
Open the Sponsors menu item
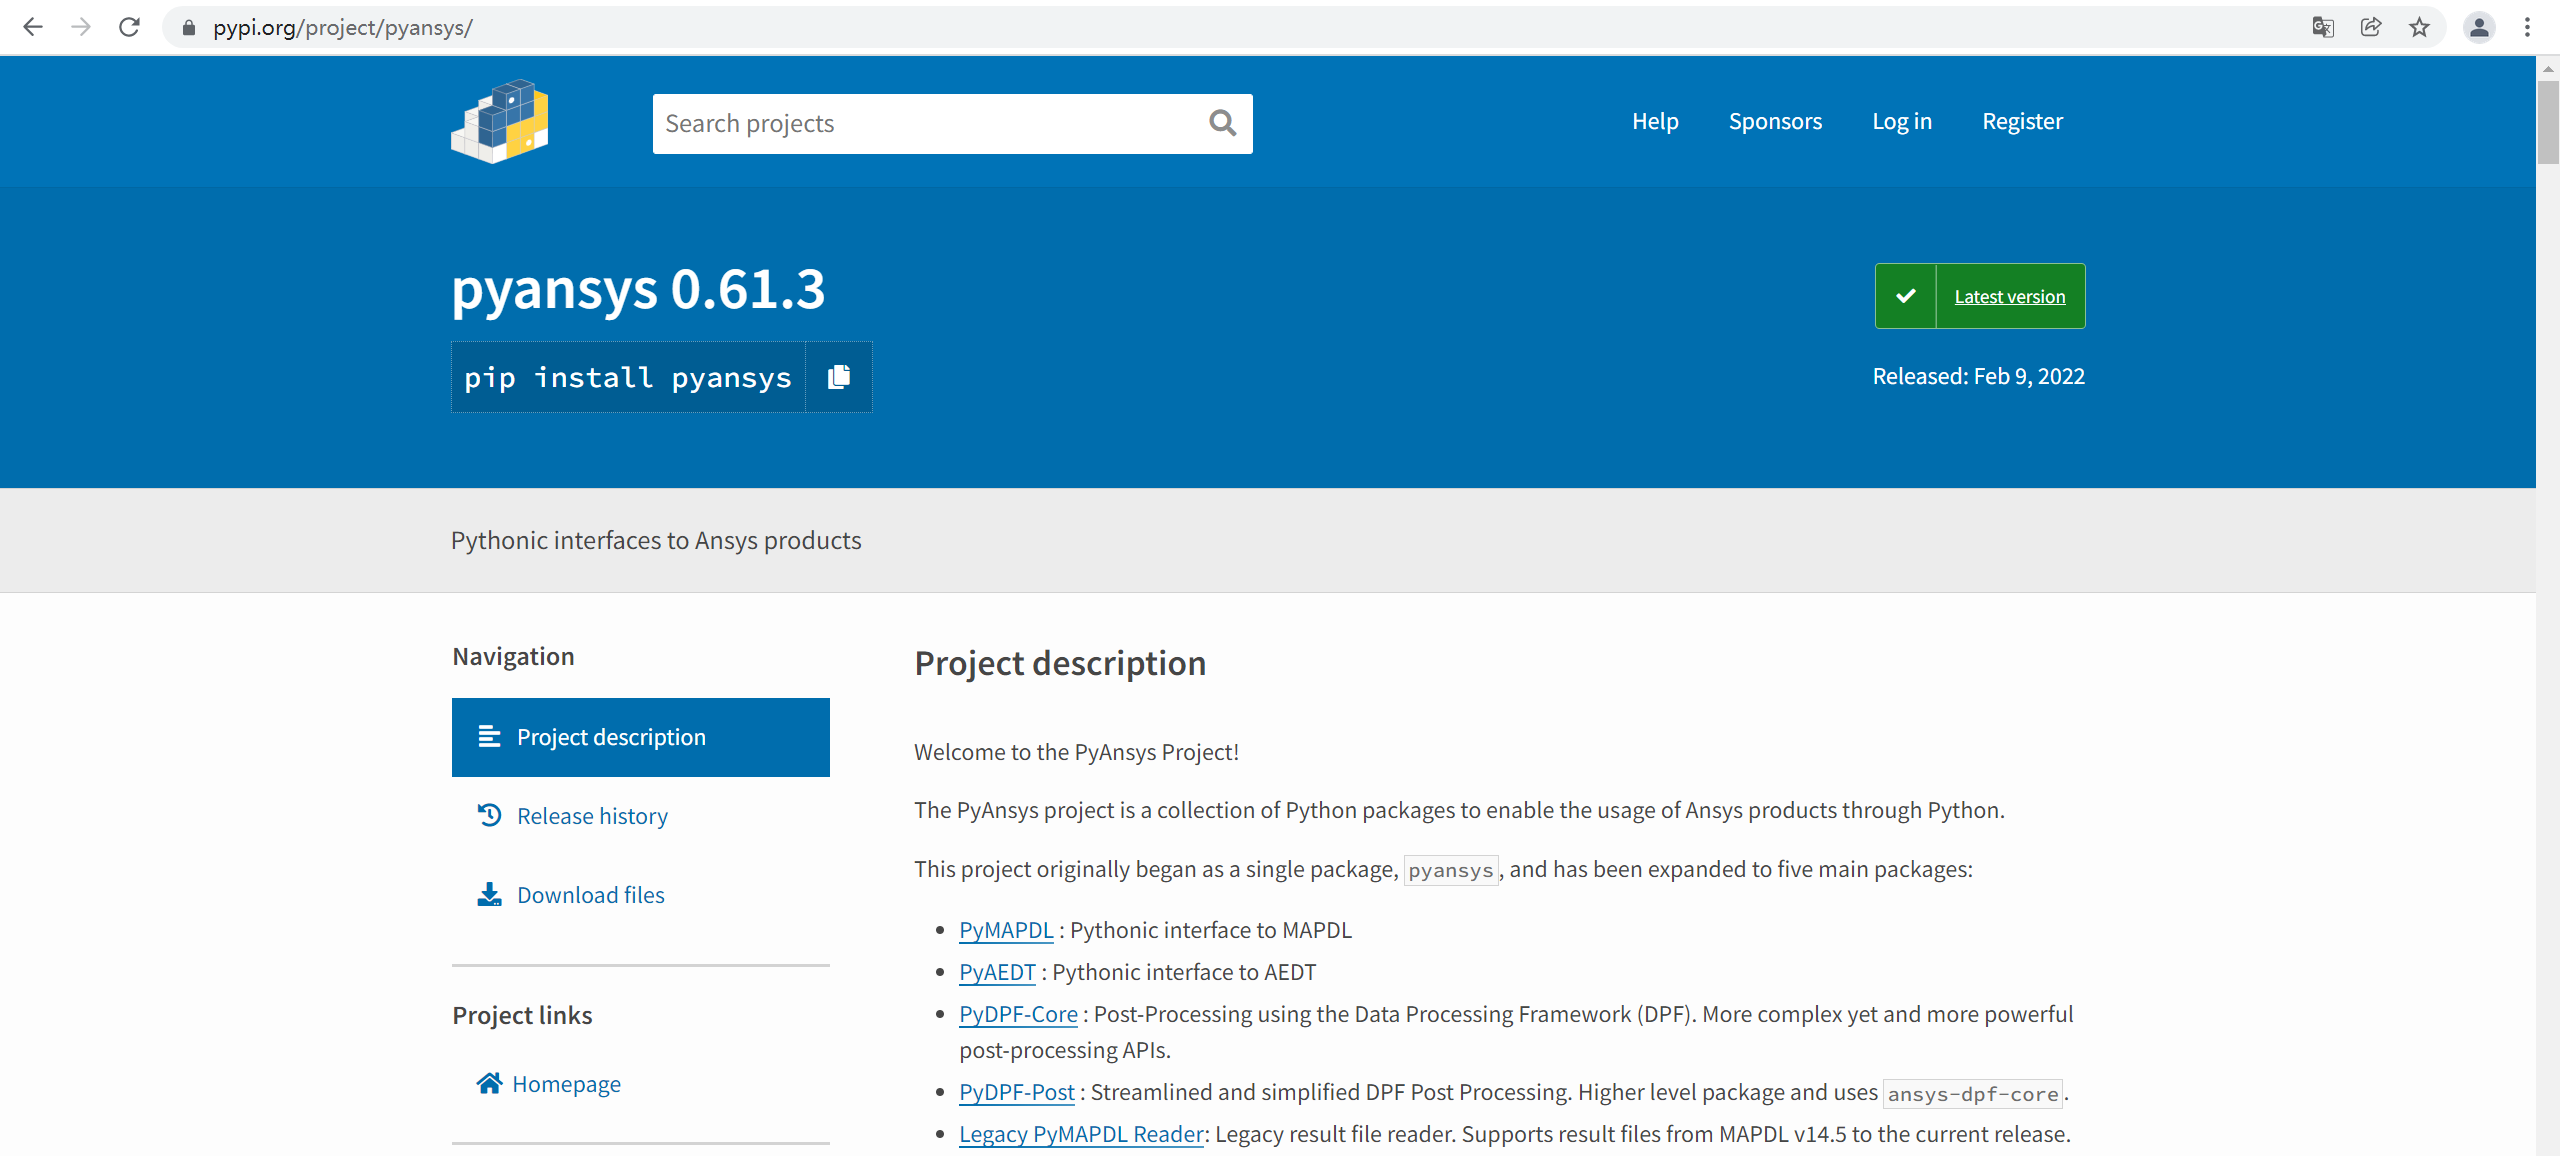pyautogui.click(x=1775, y=121)
